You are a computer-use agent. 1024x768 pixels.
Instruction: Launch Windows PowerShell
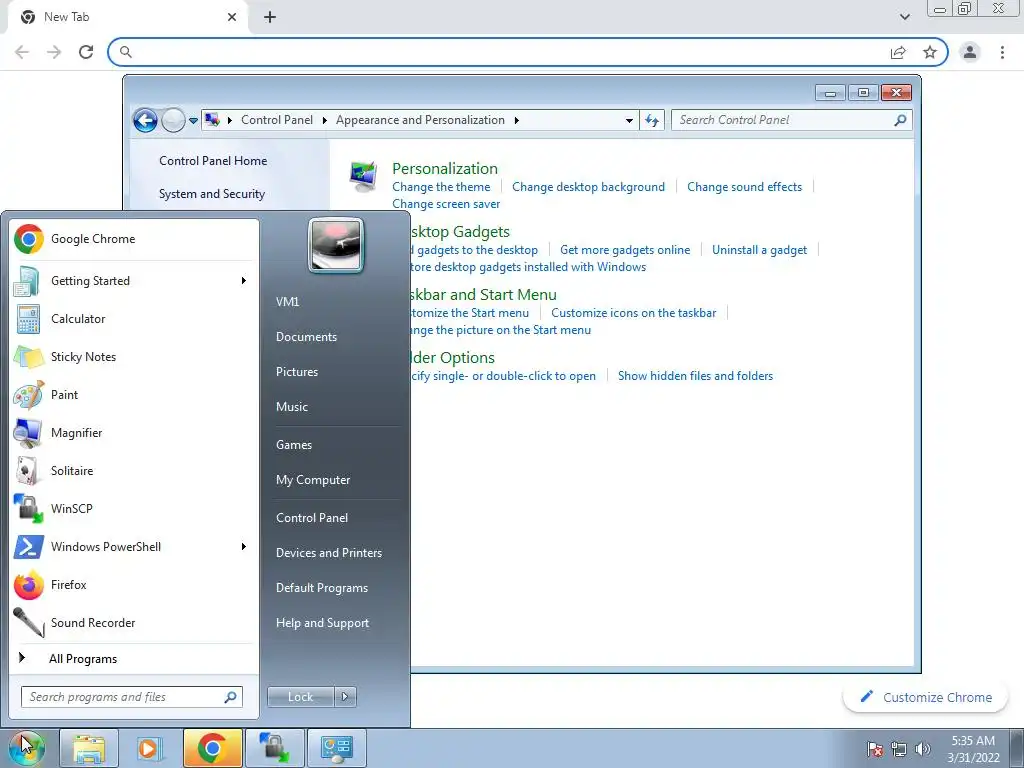135,547
